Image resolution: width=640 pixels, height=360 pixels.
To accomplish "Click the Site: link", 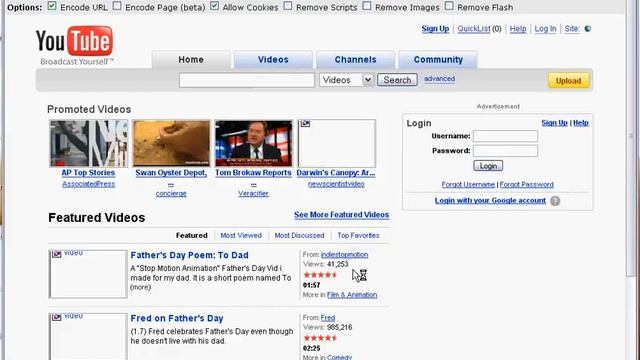I will click(x=572, y=29).
